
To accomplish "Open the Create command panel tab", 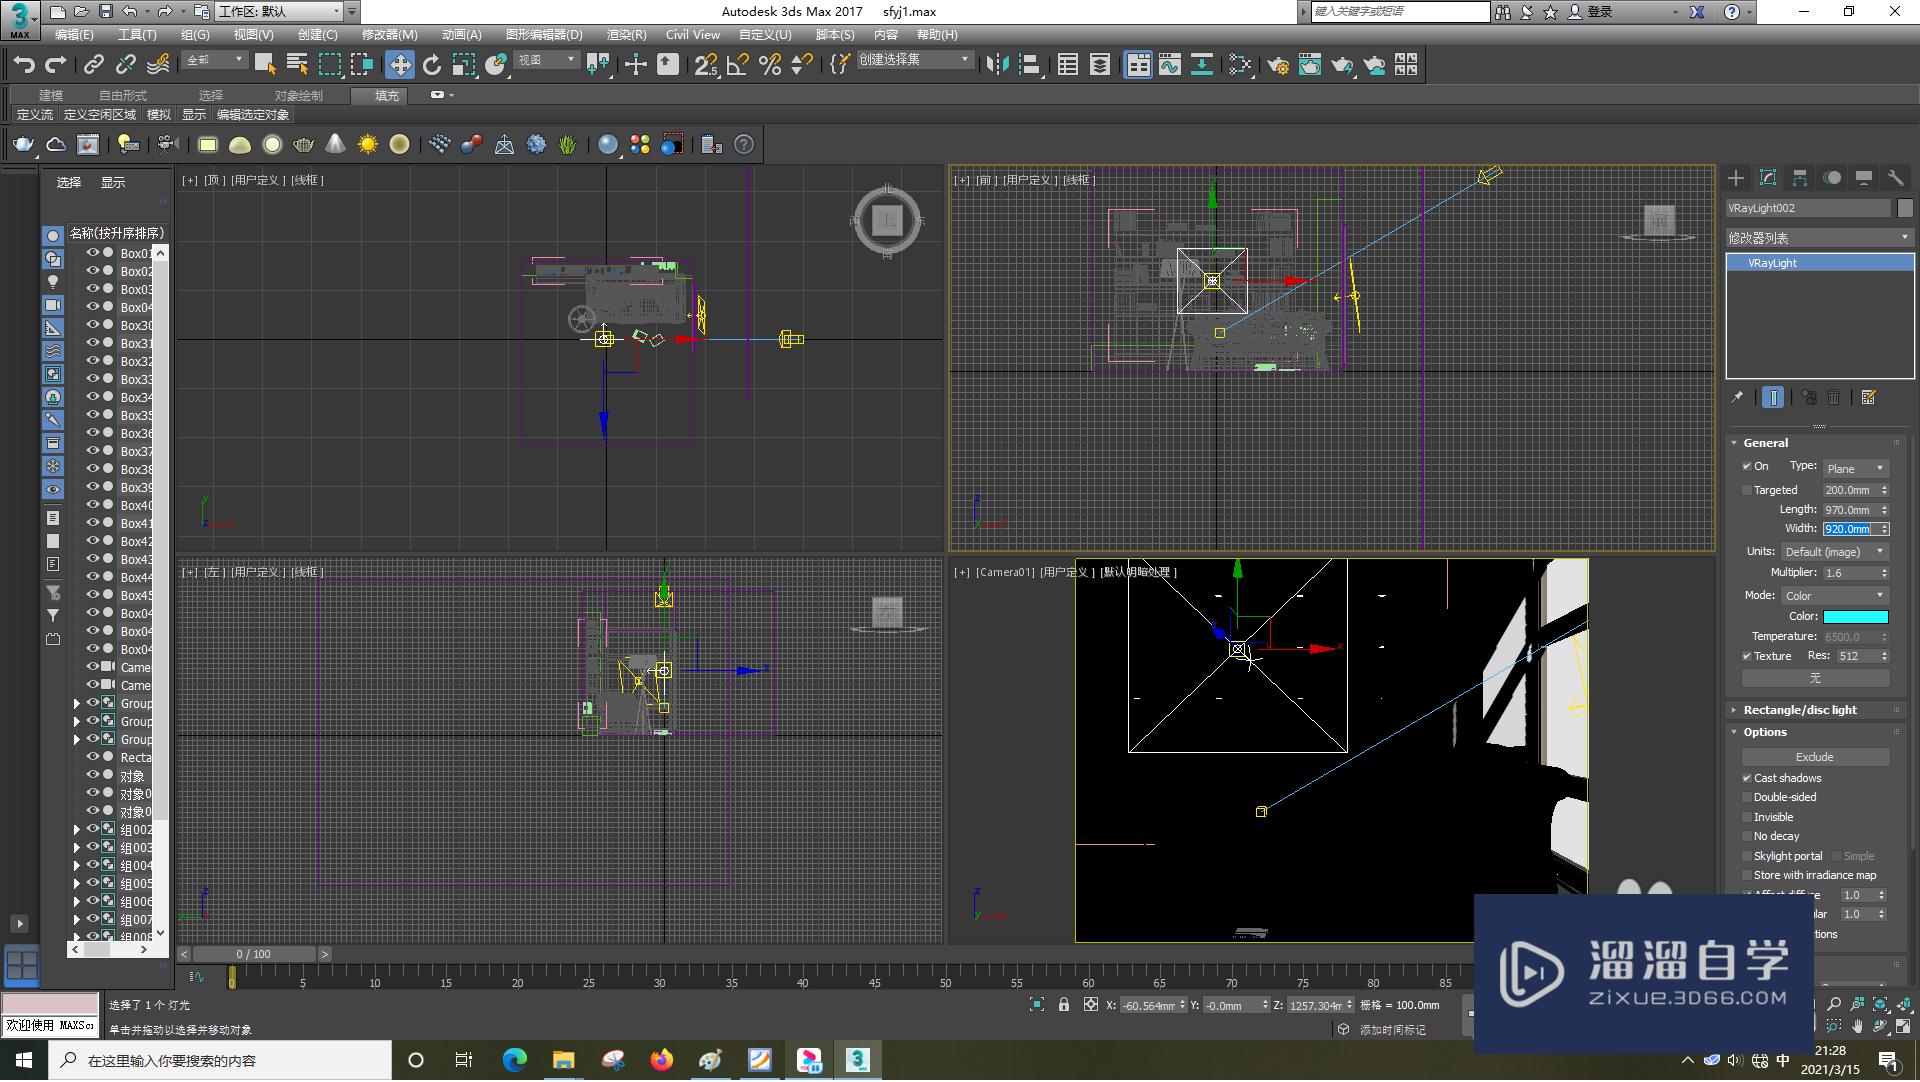I will (1736, 178).
